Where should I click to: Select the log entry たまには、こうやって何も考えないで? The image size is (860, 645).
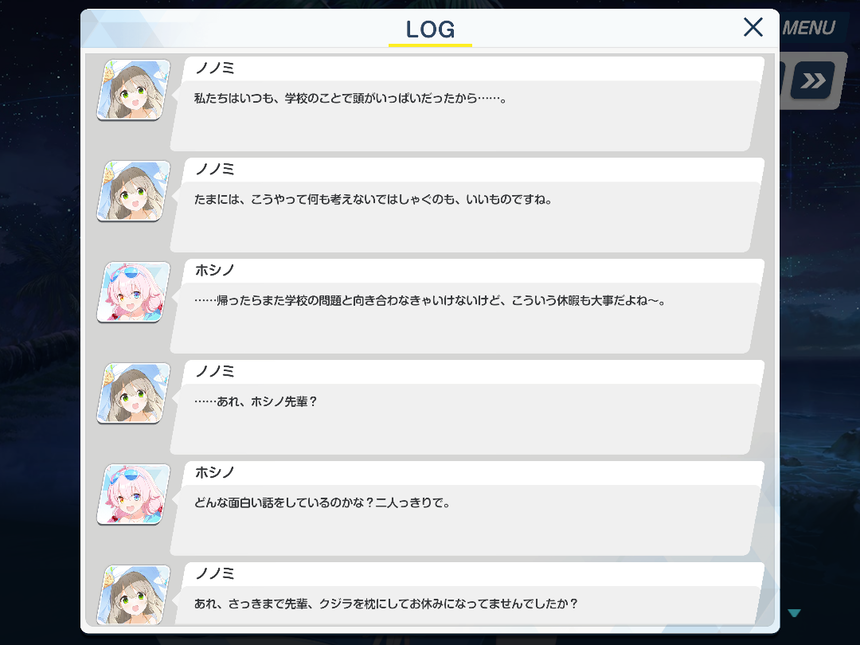click(x=467, y=205)
